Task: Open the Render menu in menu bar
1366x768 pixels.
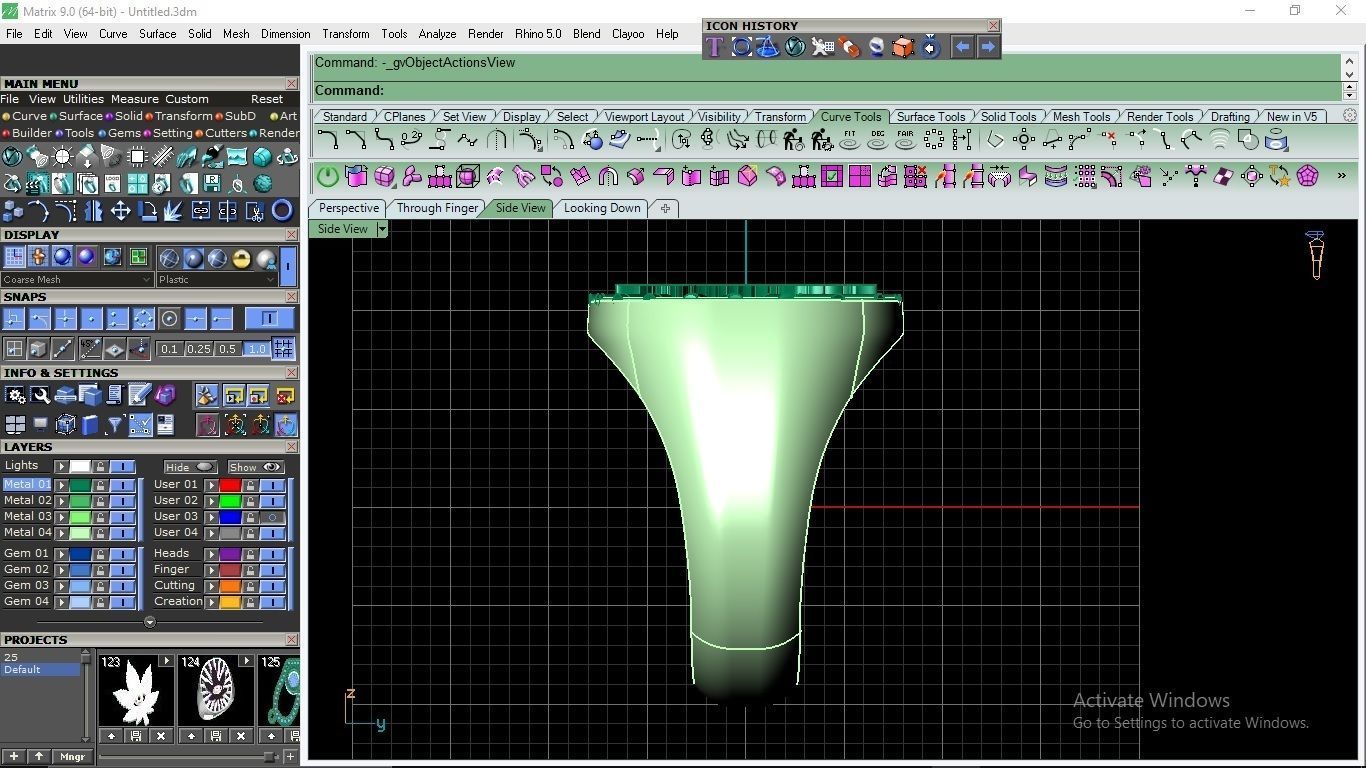Action: point(486,34)
